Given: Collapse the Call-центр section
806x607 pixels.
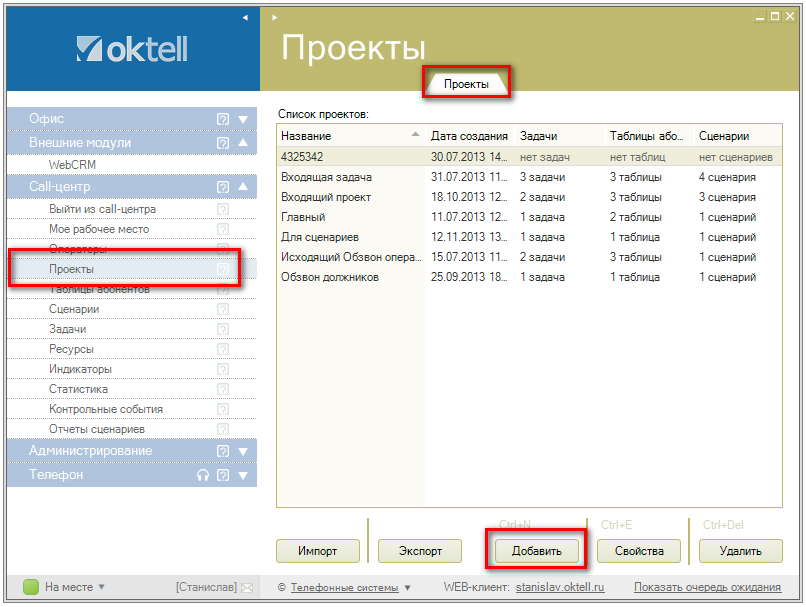Looking at the screenshot, I should (x=243, y=187).
